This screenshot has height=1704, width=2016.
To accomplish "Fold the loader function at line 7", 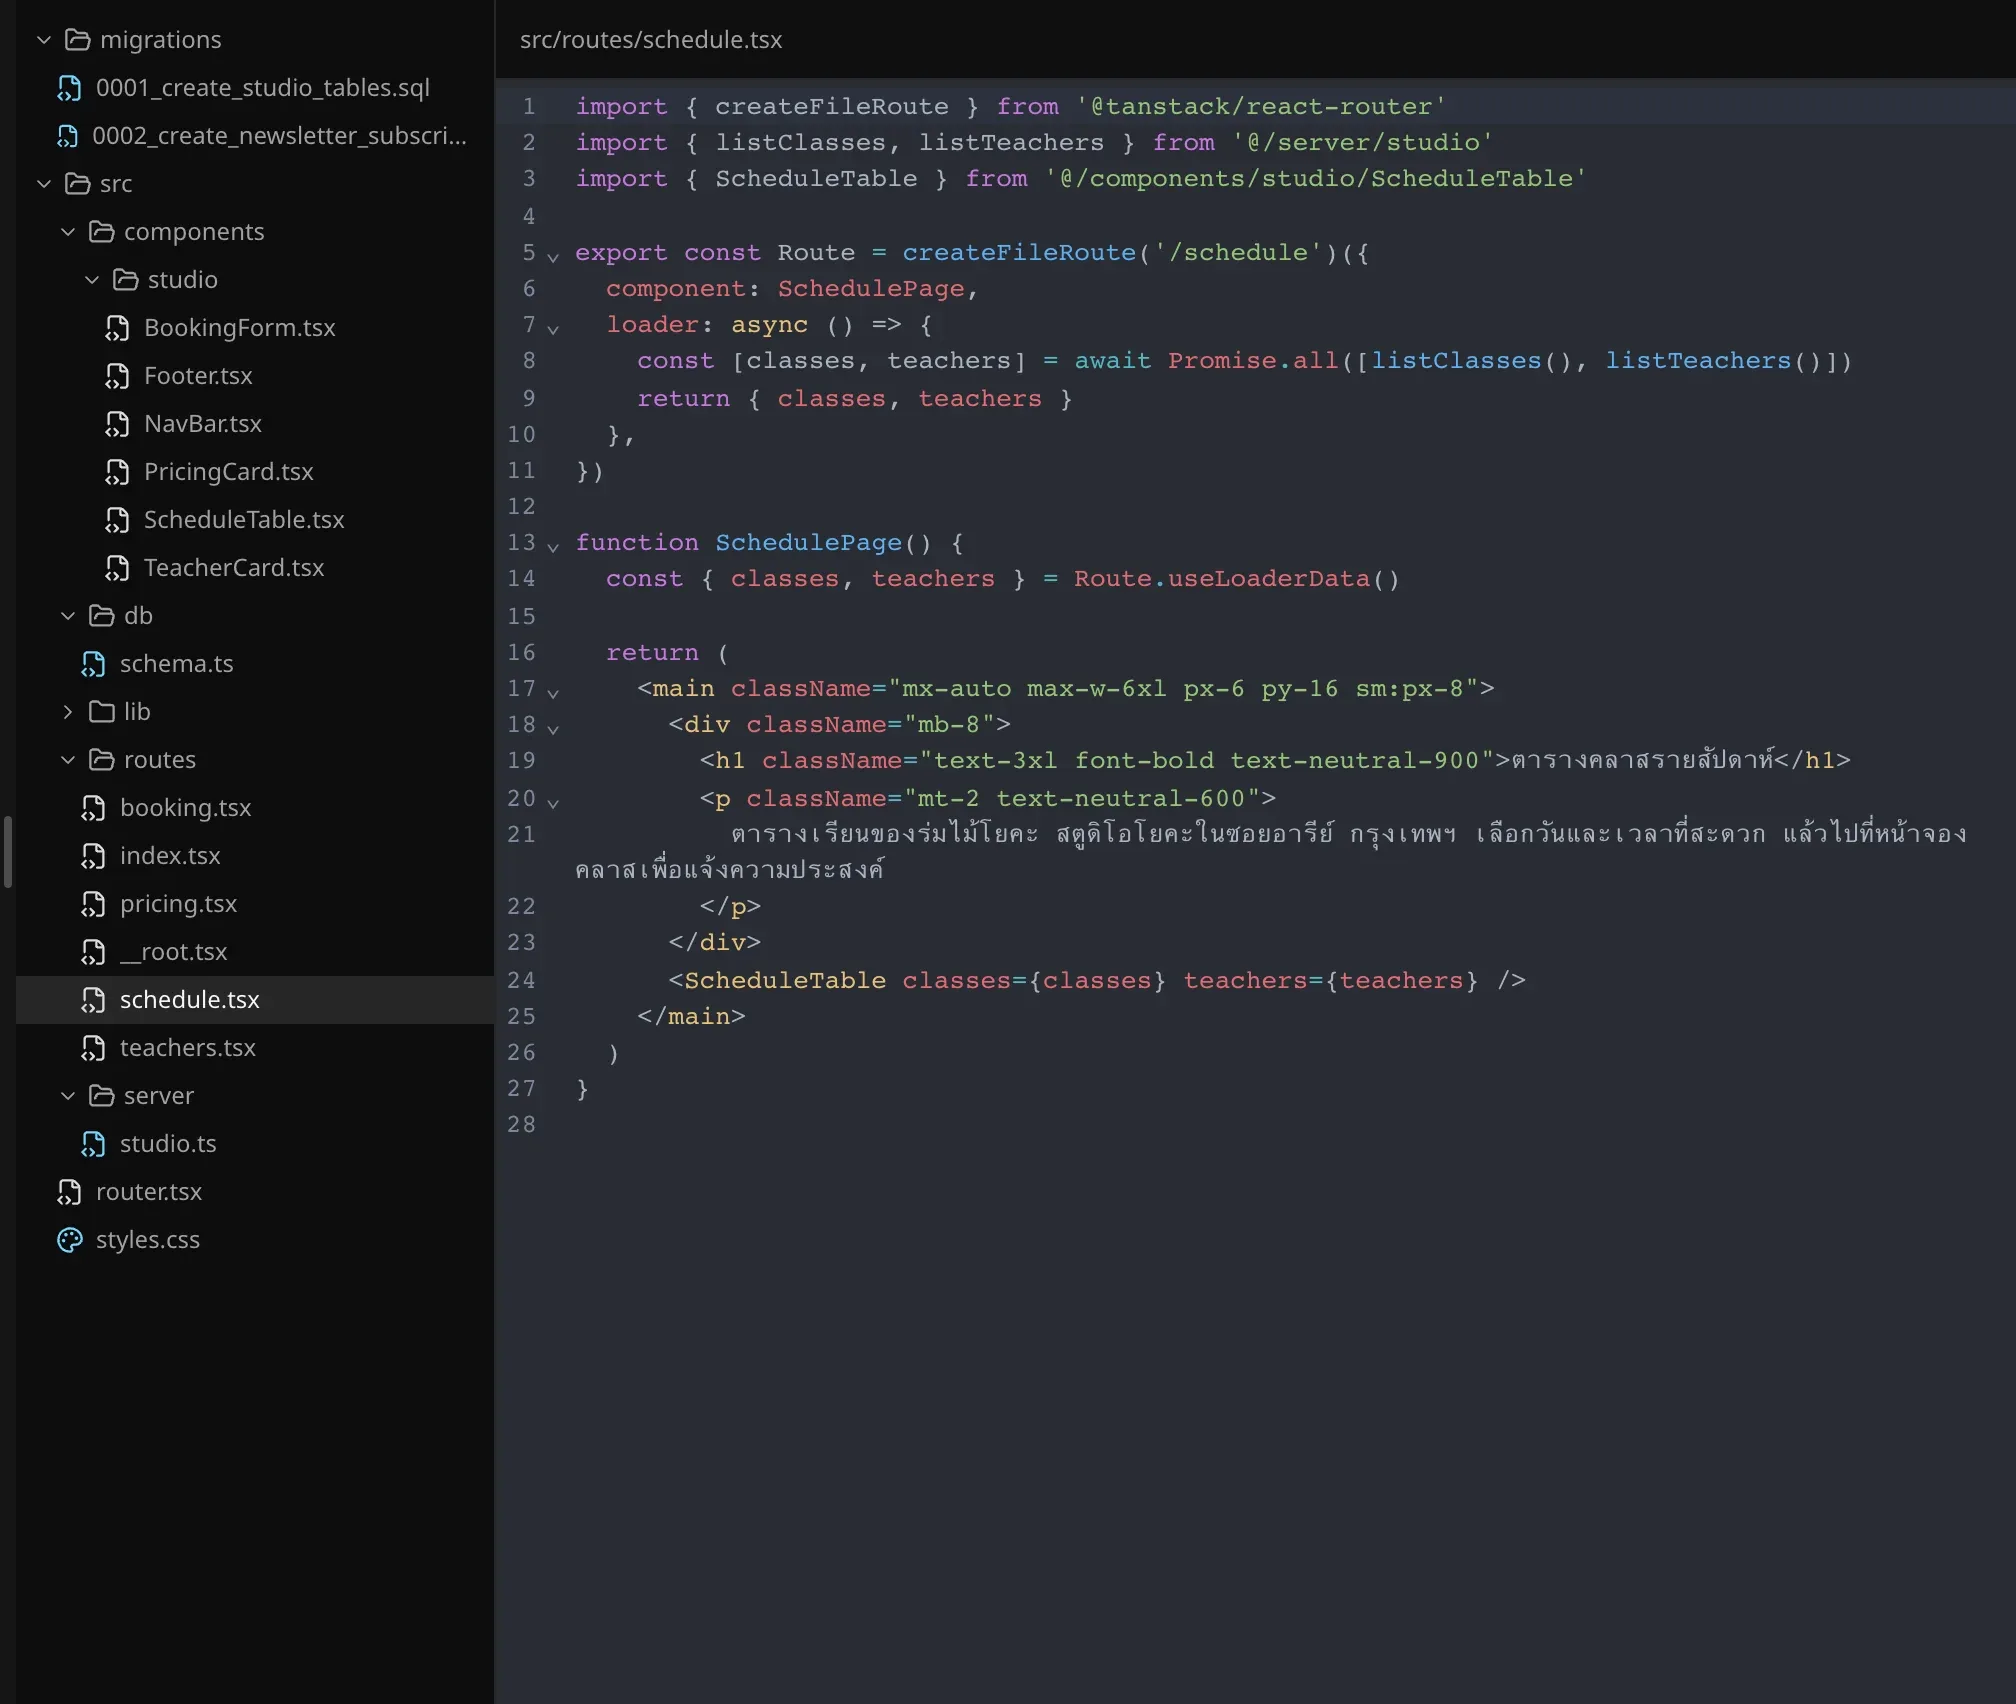I will pos(553,329).
